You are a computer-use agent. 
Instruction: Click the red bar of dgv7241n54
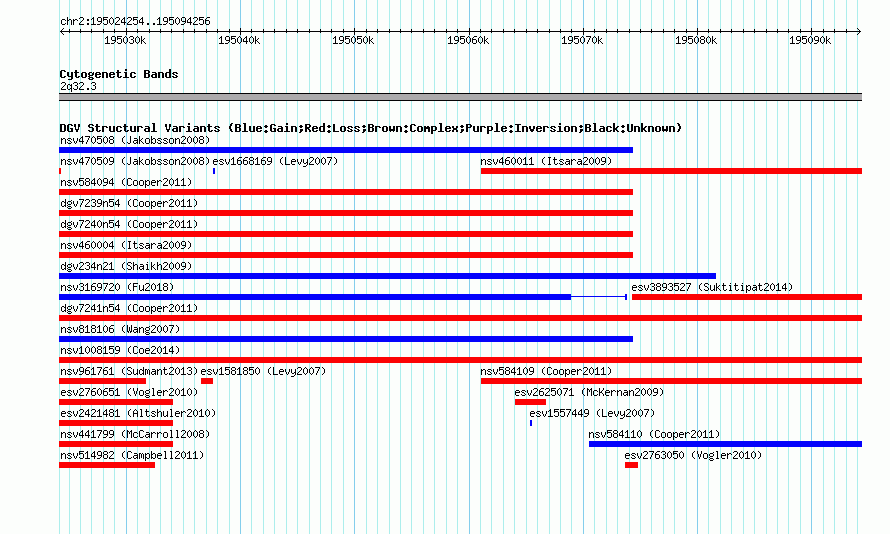point(460,318)
